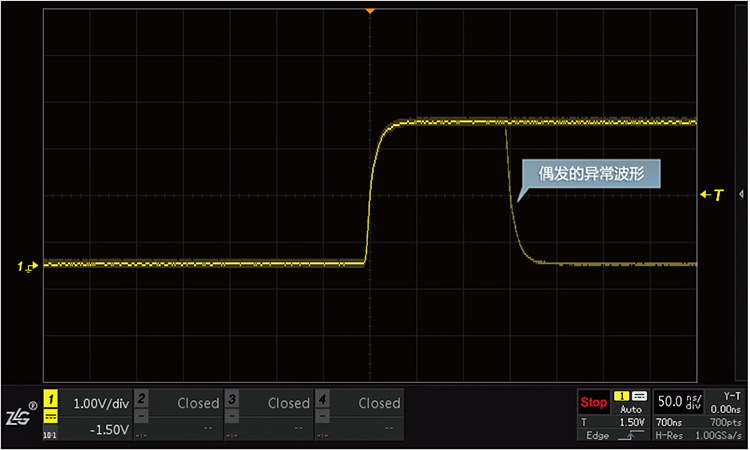Click the 0.00ns horizontal delay value
The image size is (750, 450).
pyautogui.click(x=726, y=409)
